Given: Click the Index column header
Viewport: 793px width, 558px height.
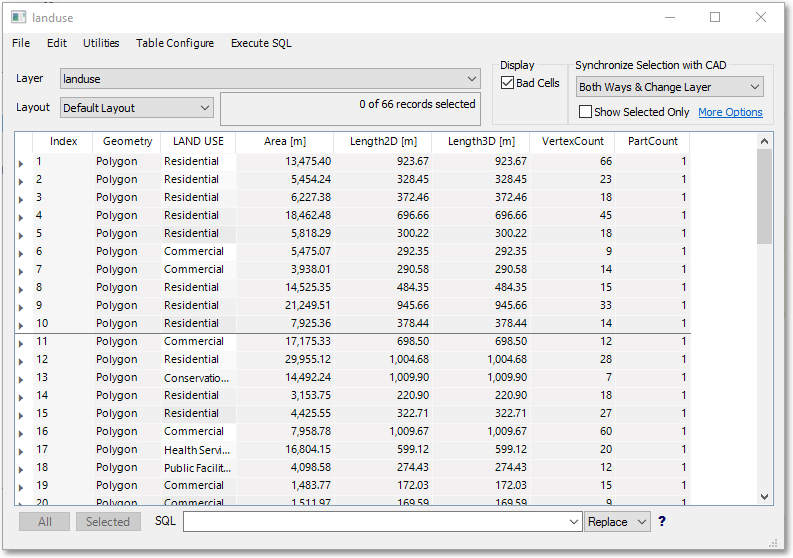Looking at the screenshot, I should (x=63, y=141).
